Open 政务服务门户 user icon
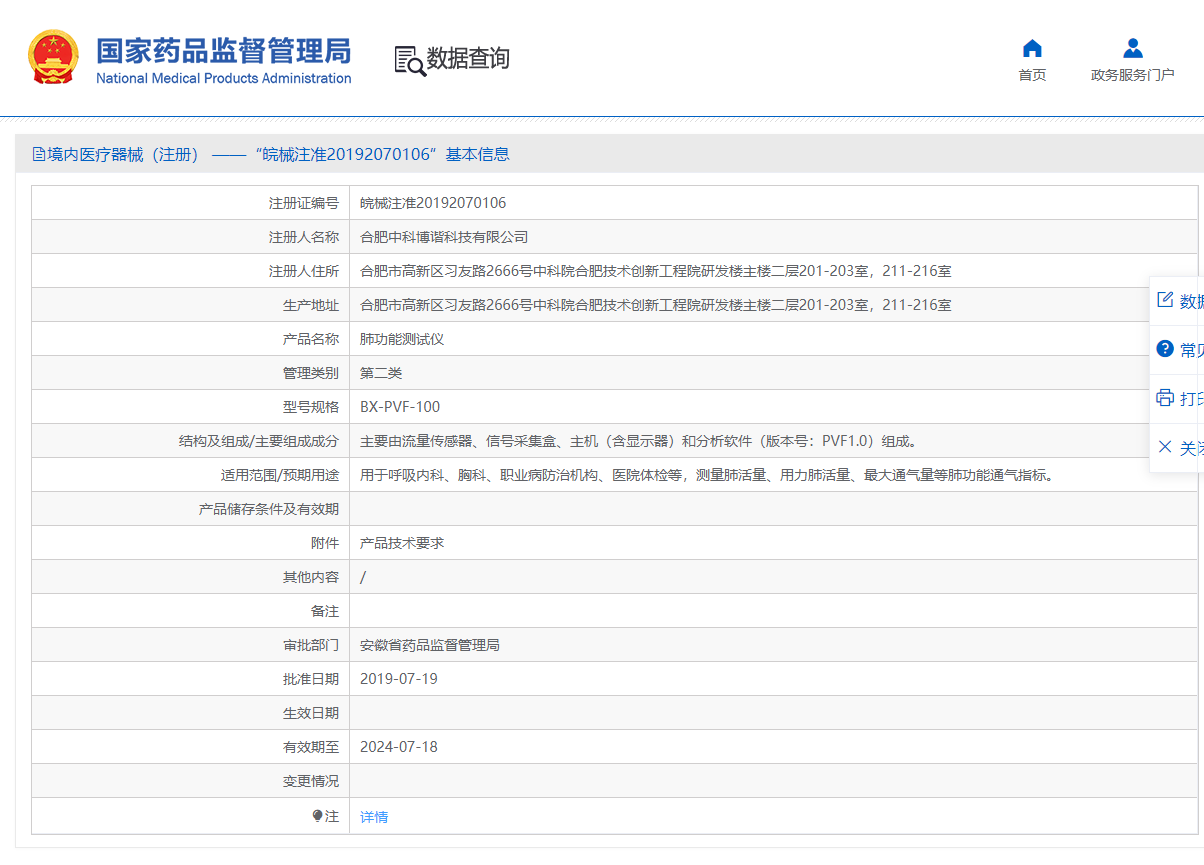 pos(1133,48)
